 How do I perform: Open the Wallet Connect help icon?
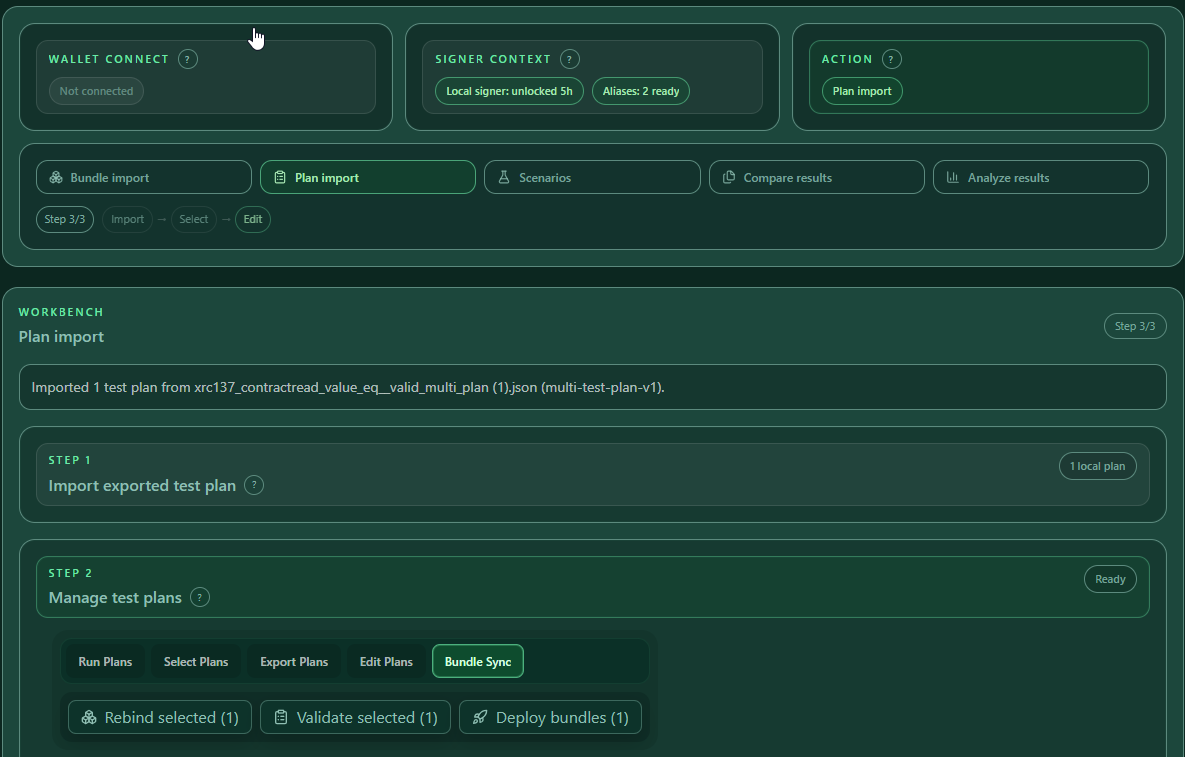point(187,59)
